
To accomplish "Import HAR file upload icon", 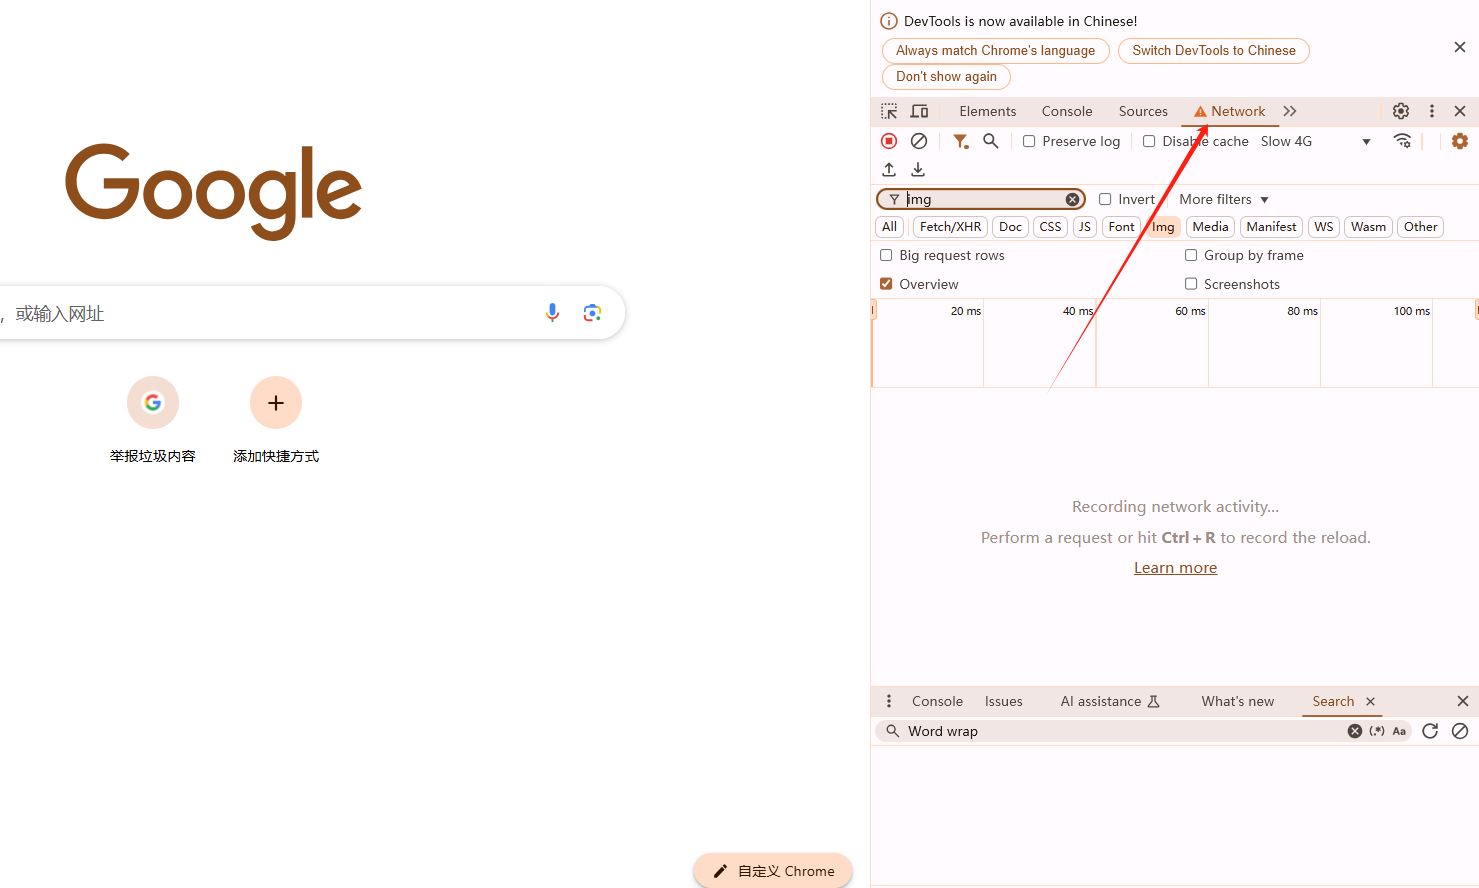I will [x=889, y=170].
